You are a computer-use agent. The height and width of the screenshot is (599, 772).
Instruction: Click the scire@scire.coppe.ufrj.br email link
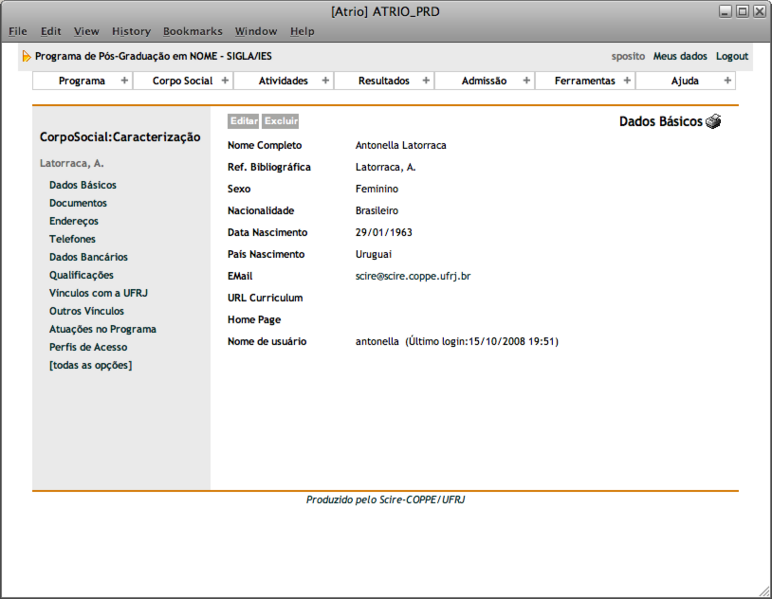[413, 276]
